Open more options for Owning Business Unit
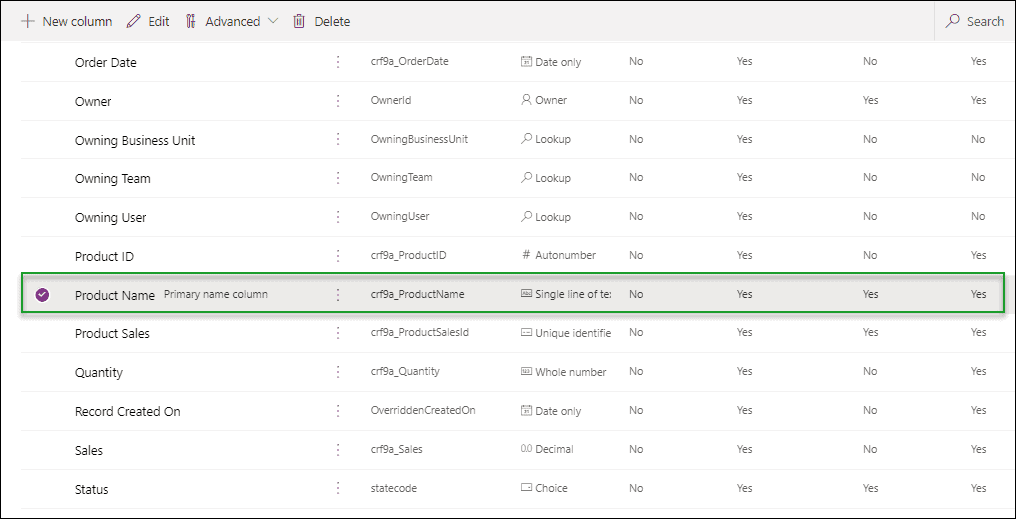The height and width of the screenshot is (519, 1016). 338,139
